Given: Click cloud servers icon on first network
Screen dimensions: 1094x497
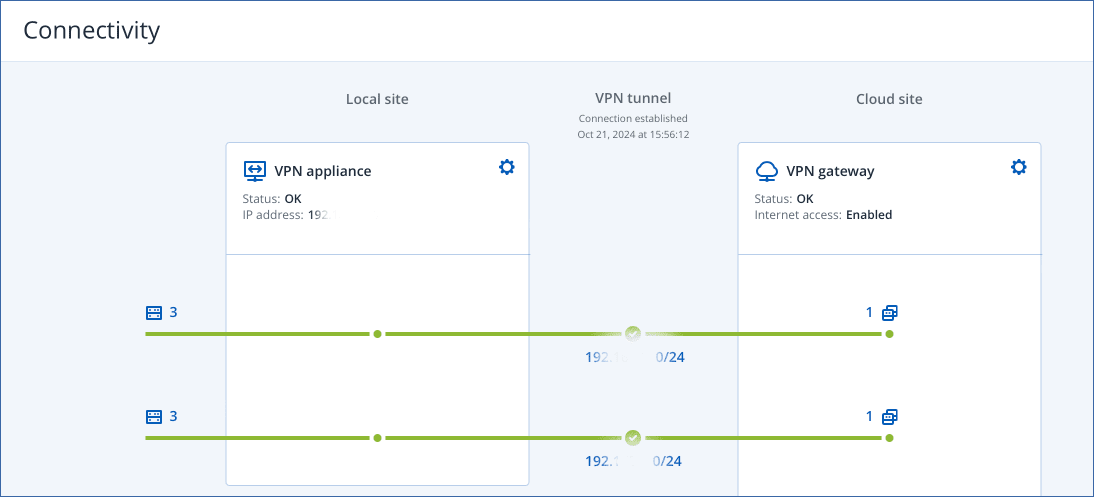Looking at the screenshot, I should pos(890,313).
